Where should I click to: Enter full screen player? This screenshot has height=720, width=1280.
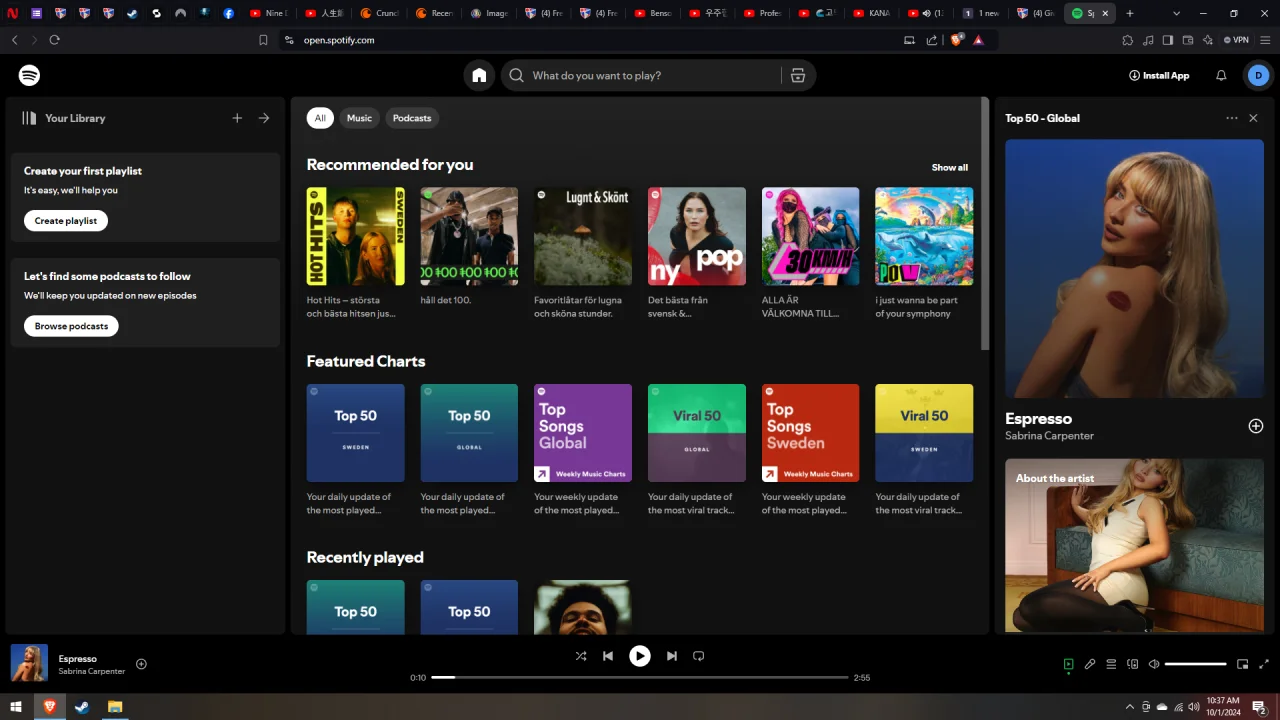[1264, 664]
